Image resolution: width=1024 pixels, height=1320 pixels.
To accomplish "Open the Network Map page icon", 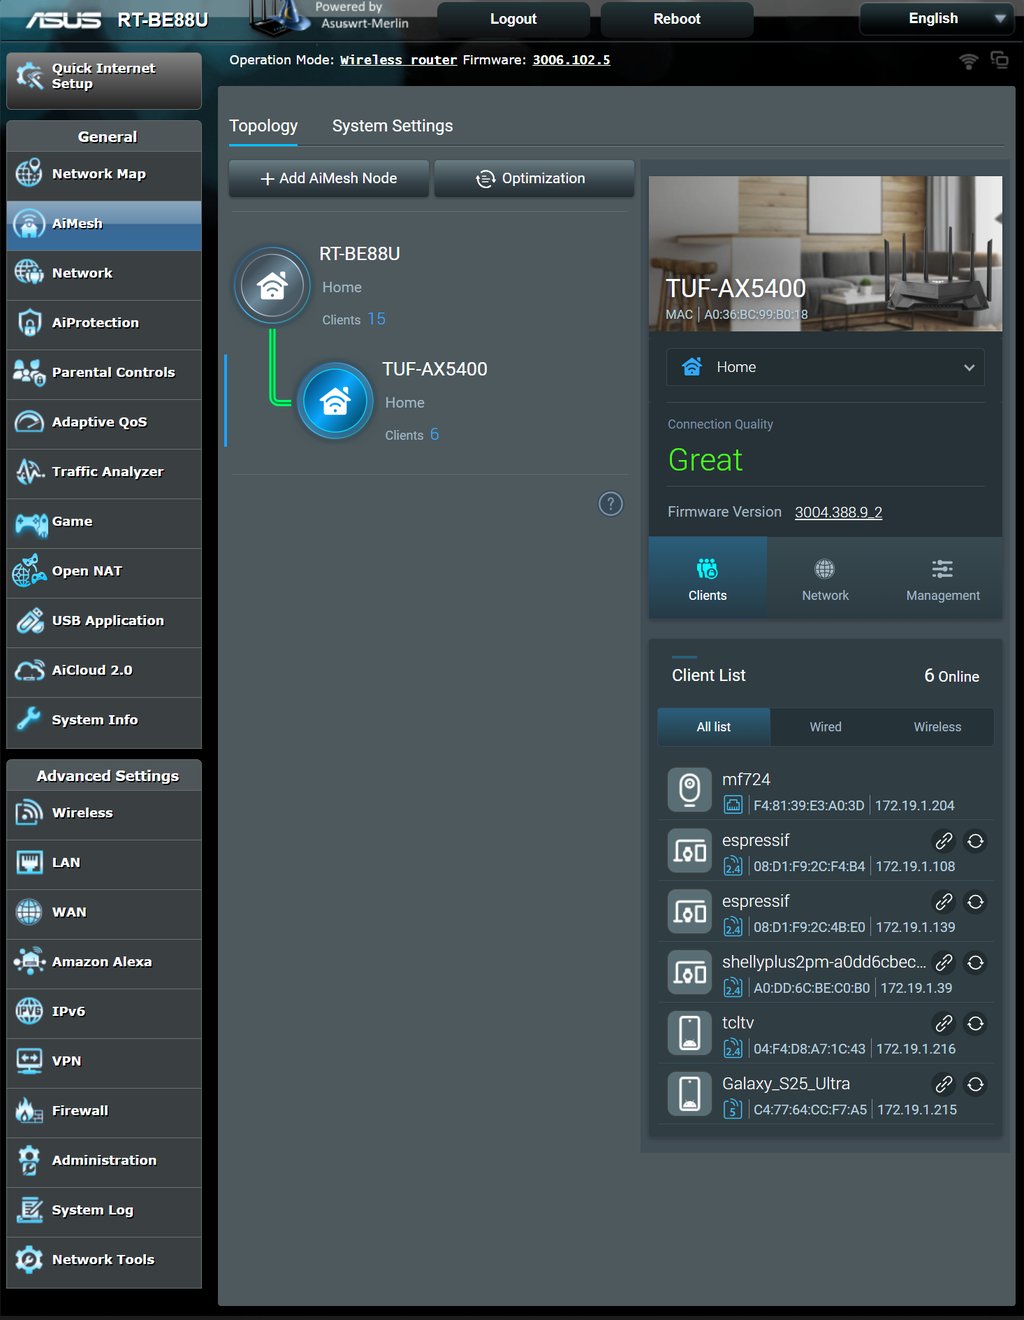I will pyautogui.click(x=29, y=173).
